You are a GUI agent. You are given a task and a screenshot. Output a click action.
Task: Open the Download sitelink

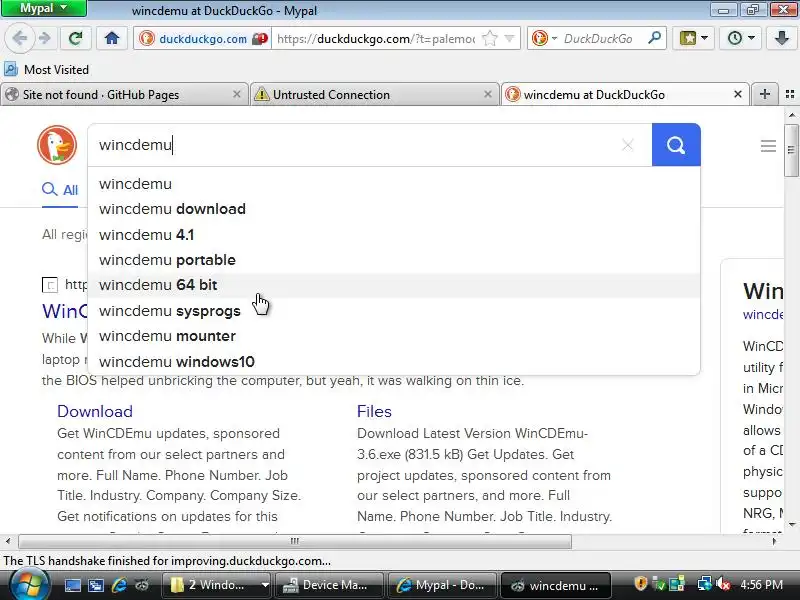95,411
